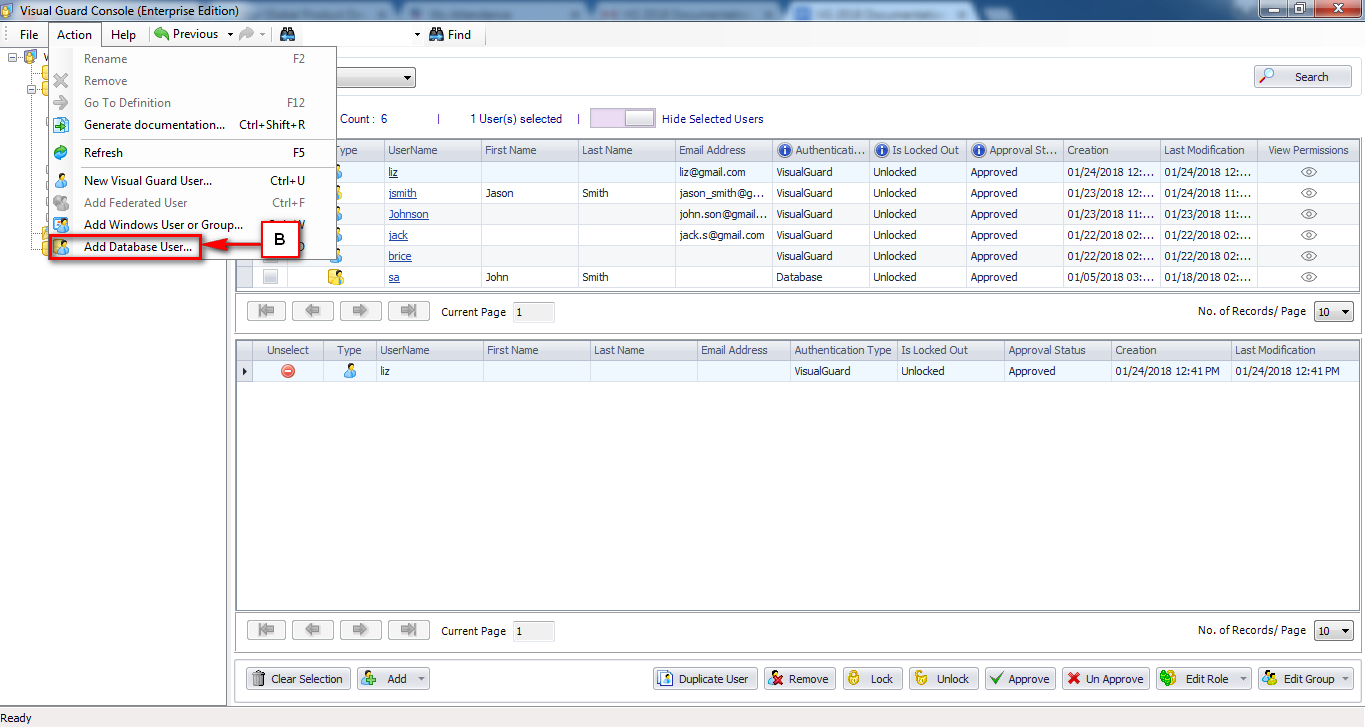Expand the Edit Group dropdown button
The image size is (1365, 728).
[1344, 678]
